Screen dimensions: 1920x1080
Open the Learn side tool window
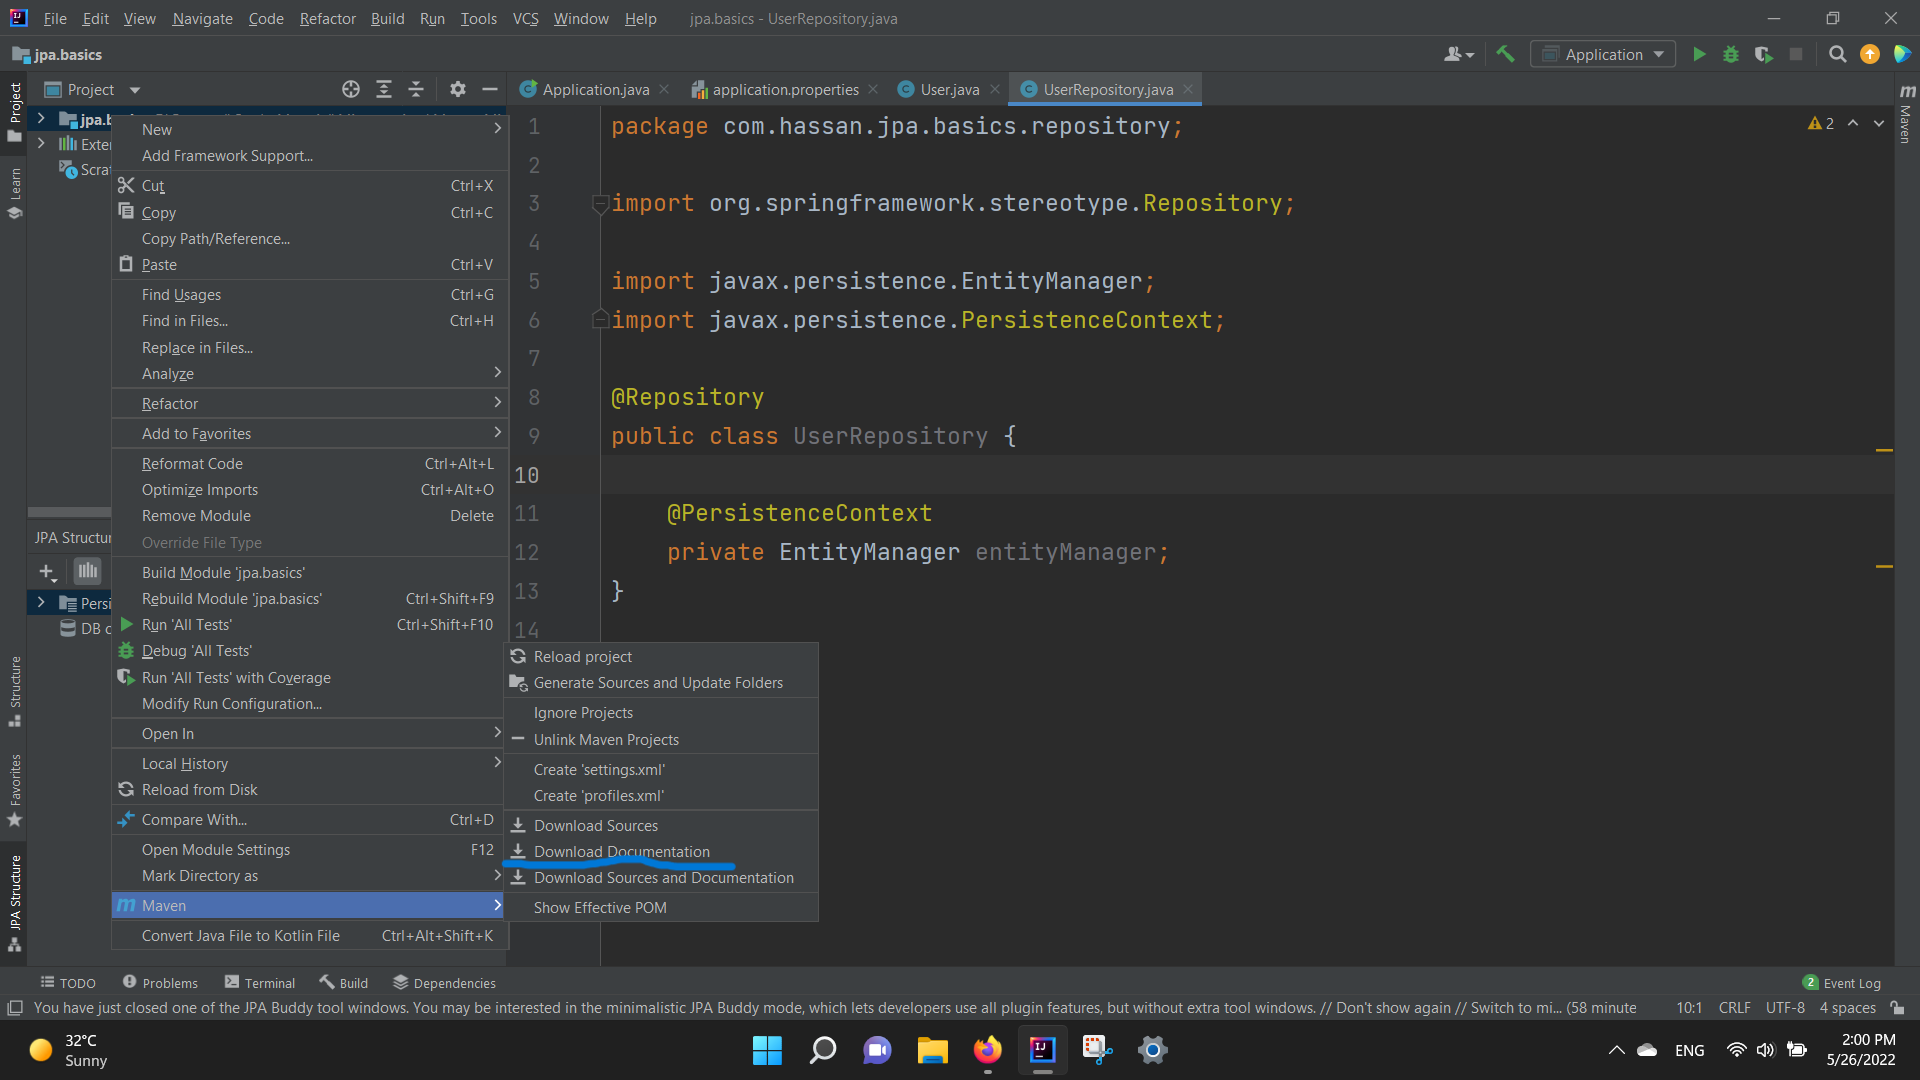[x=15, y=193]
